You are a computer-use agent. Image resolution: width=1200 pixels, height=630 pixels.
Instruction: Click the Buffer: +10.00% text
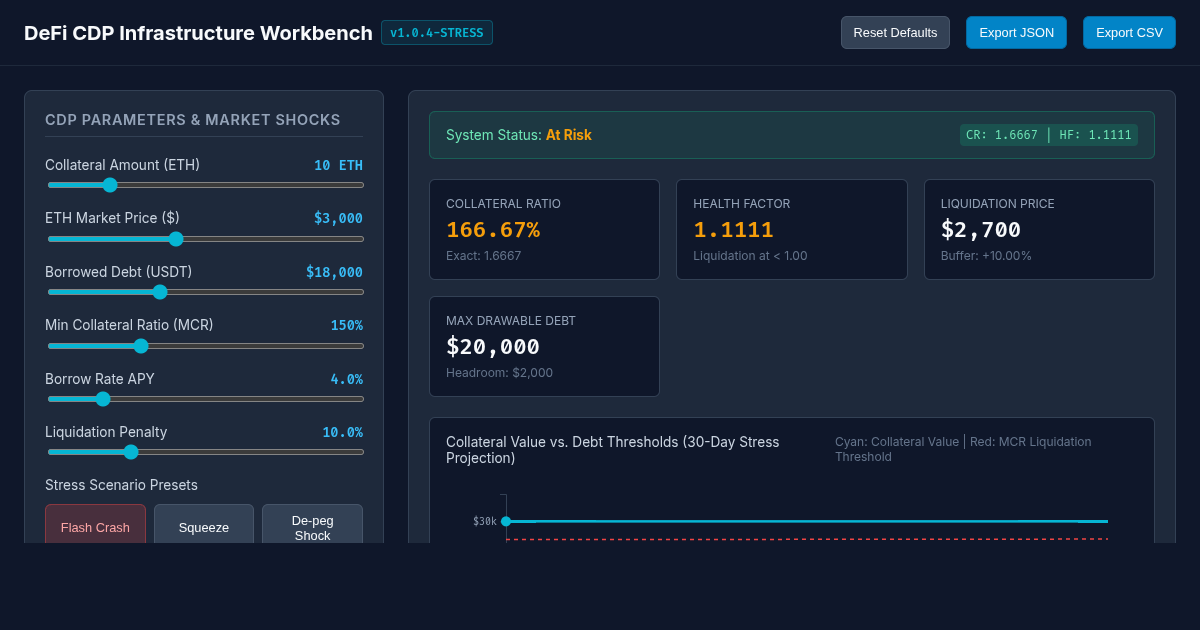986,256
